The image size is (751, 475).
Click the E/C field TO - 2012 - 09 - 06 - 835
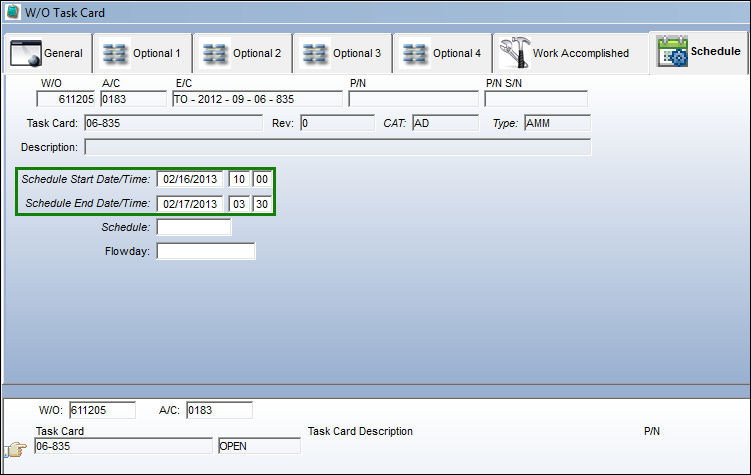[258, 99]
